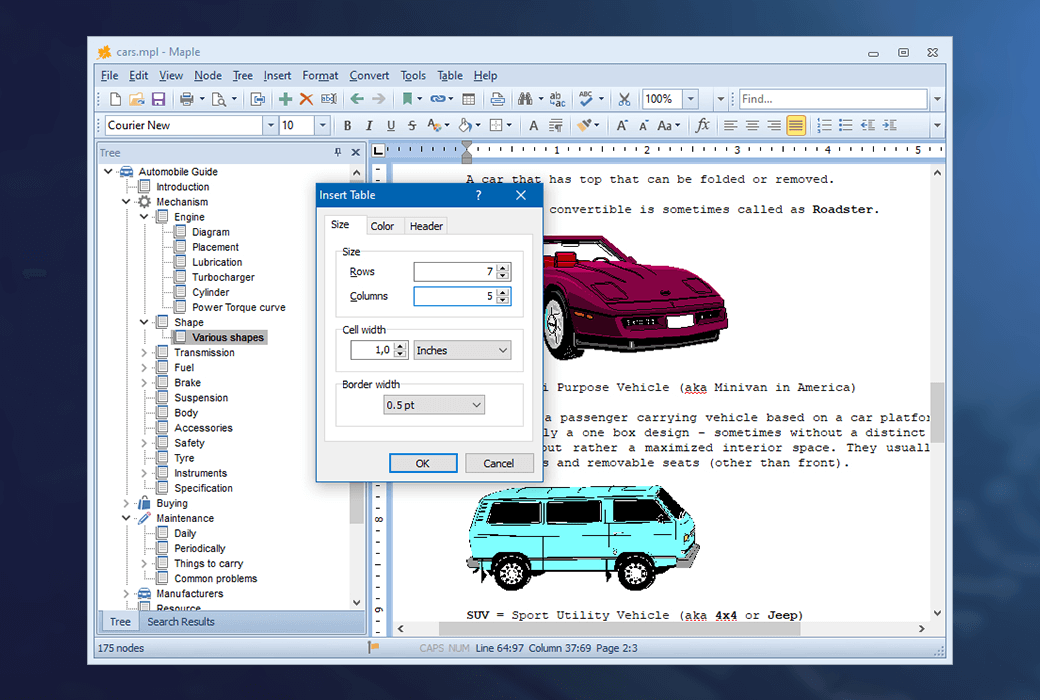
Task: Cut selection with the scissors icon
Action: pyautogui.click(x=624, y=100)
